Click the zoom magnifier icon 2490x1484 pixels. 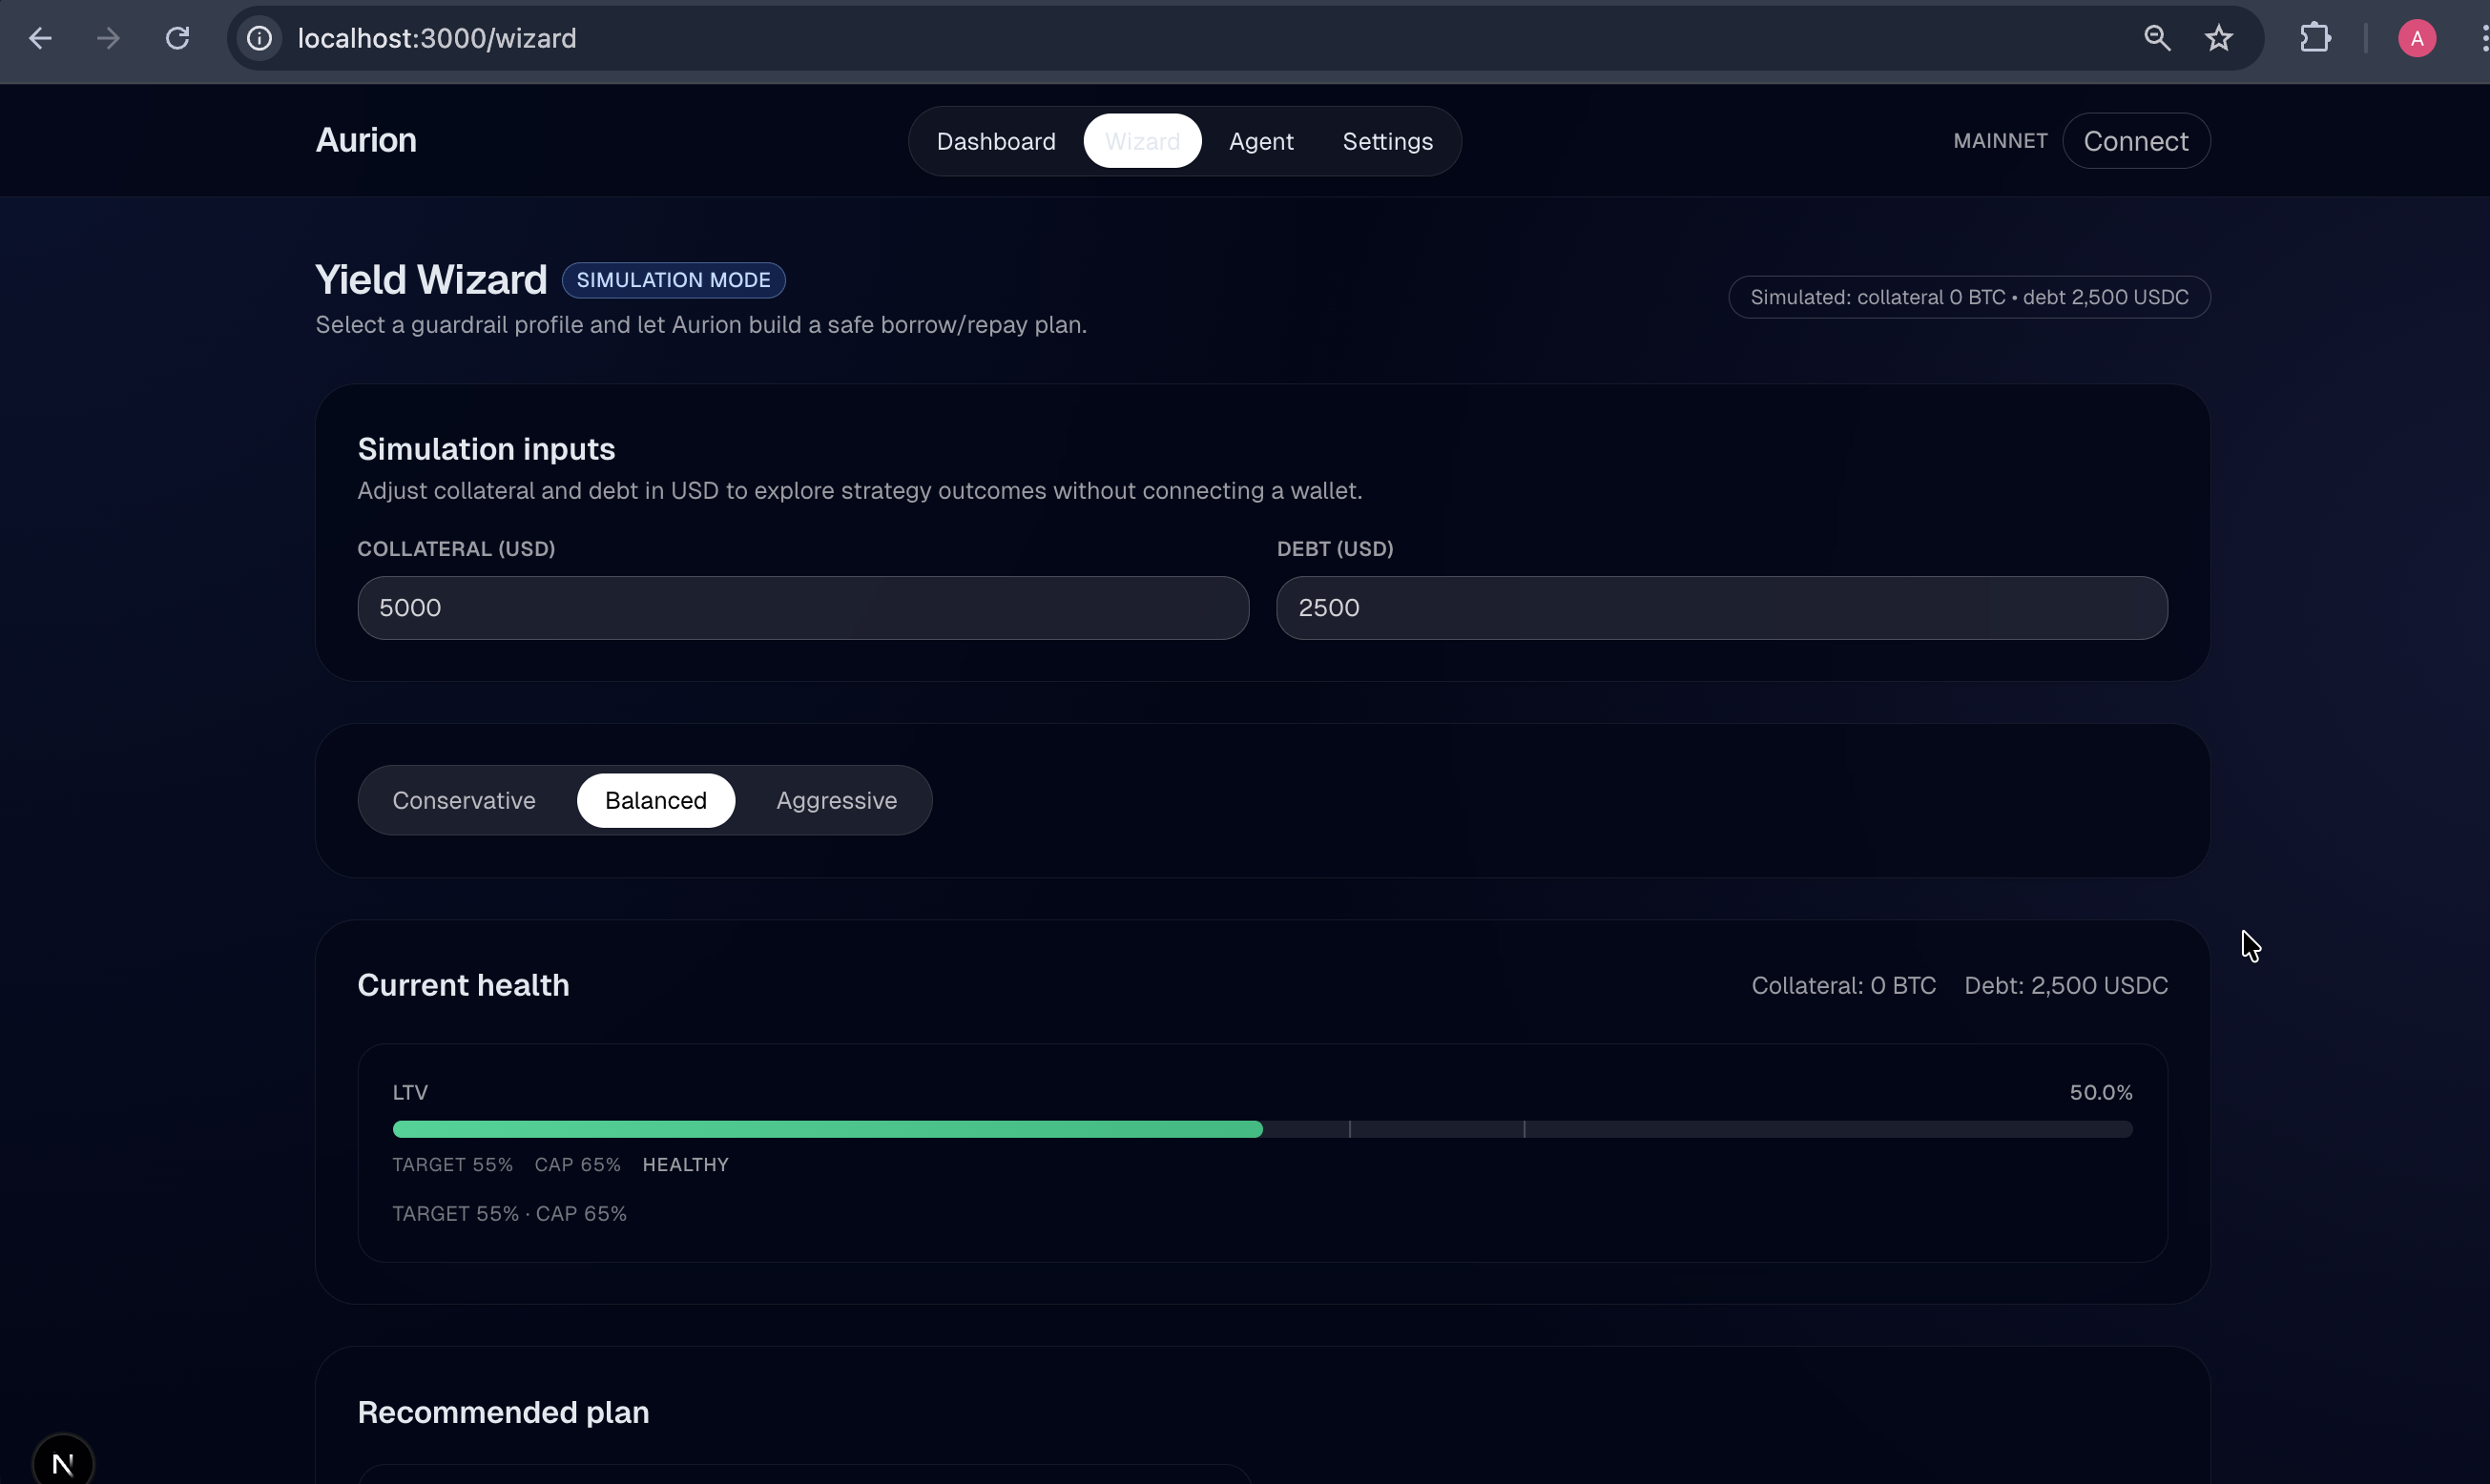2157,38
